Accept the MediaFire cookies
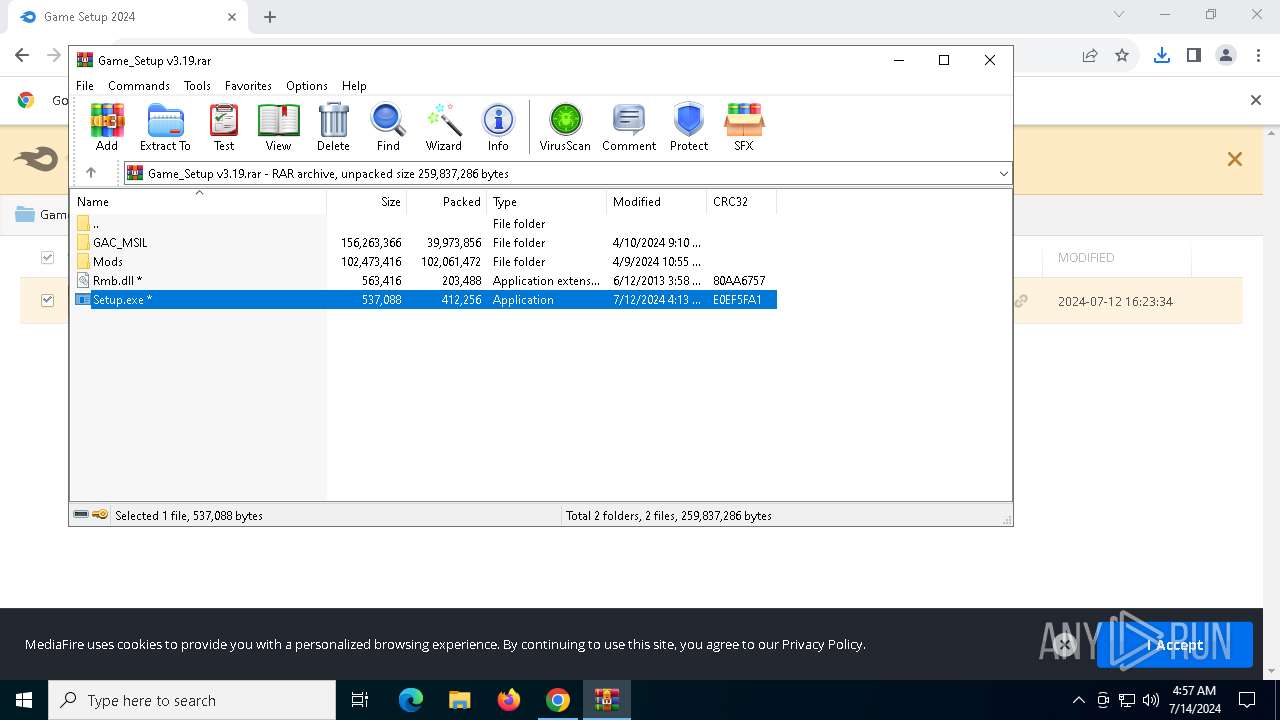 tap(1175, 645)
